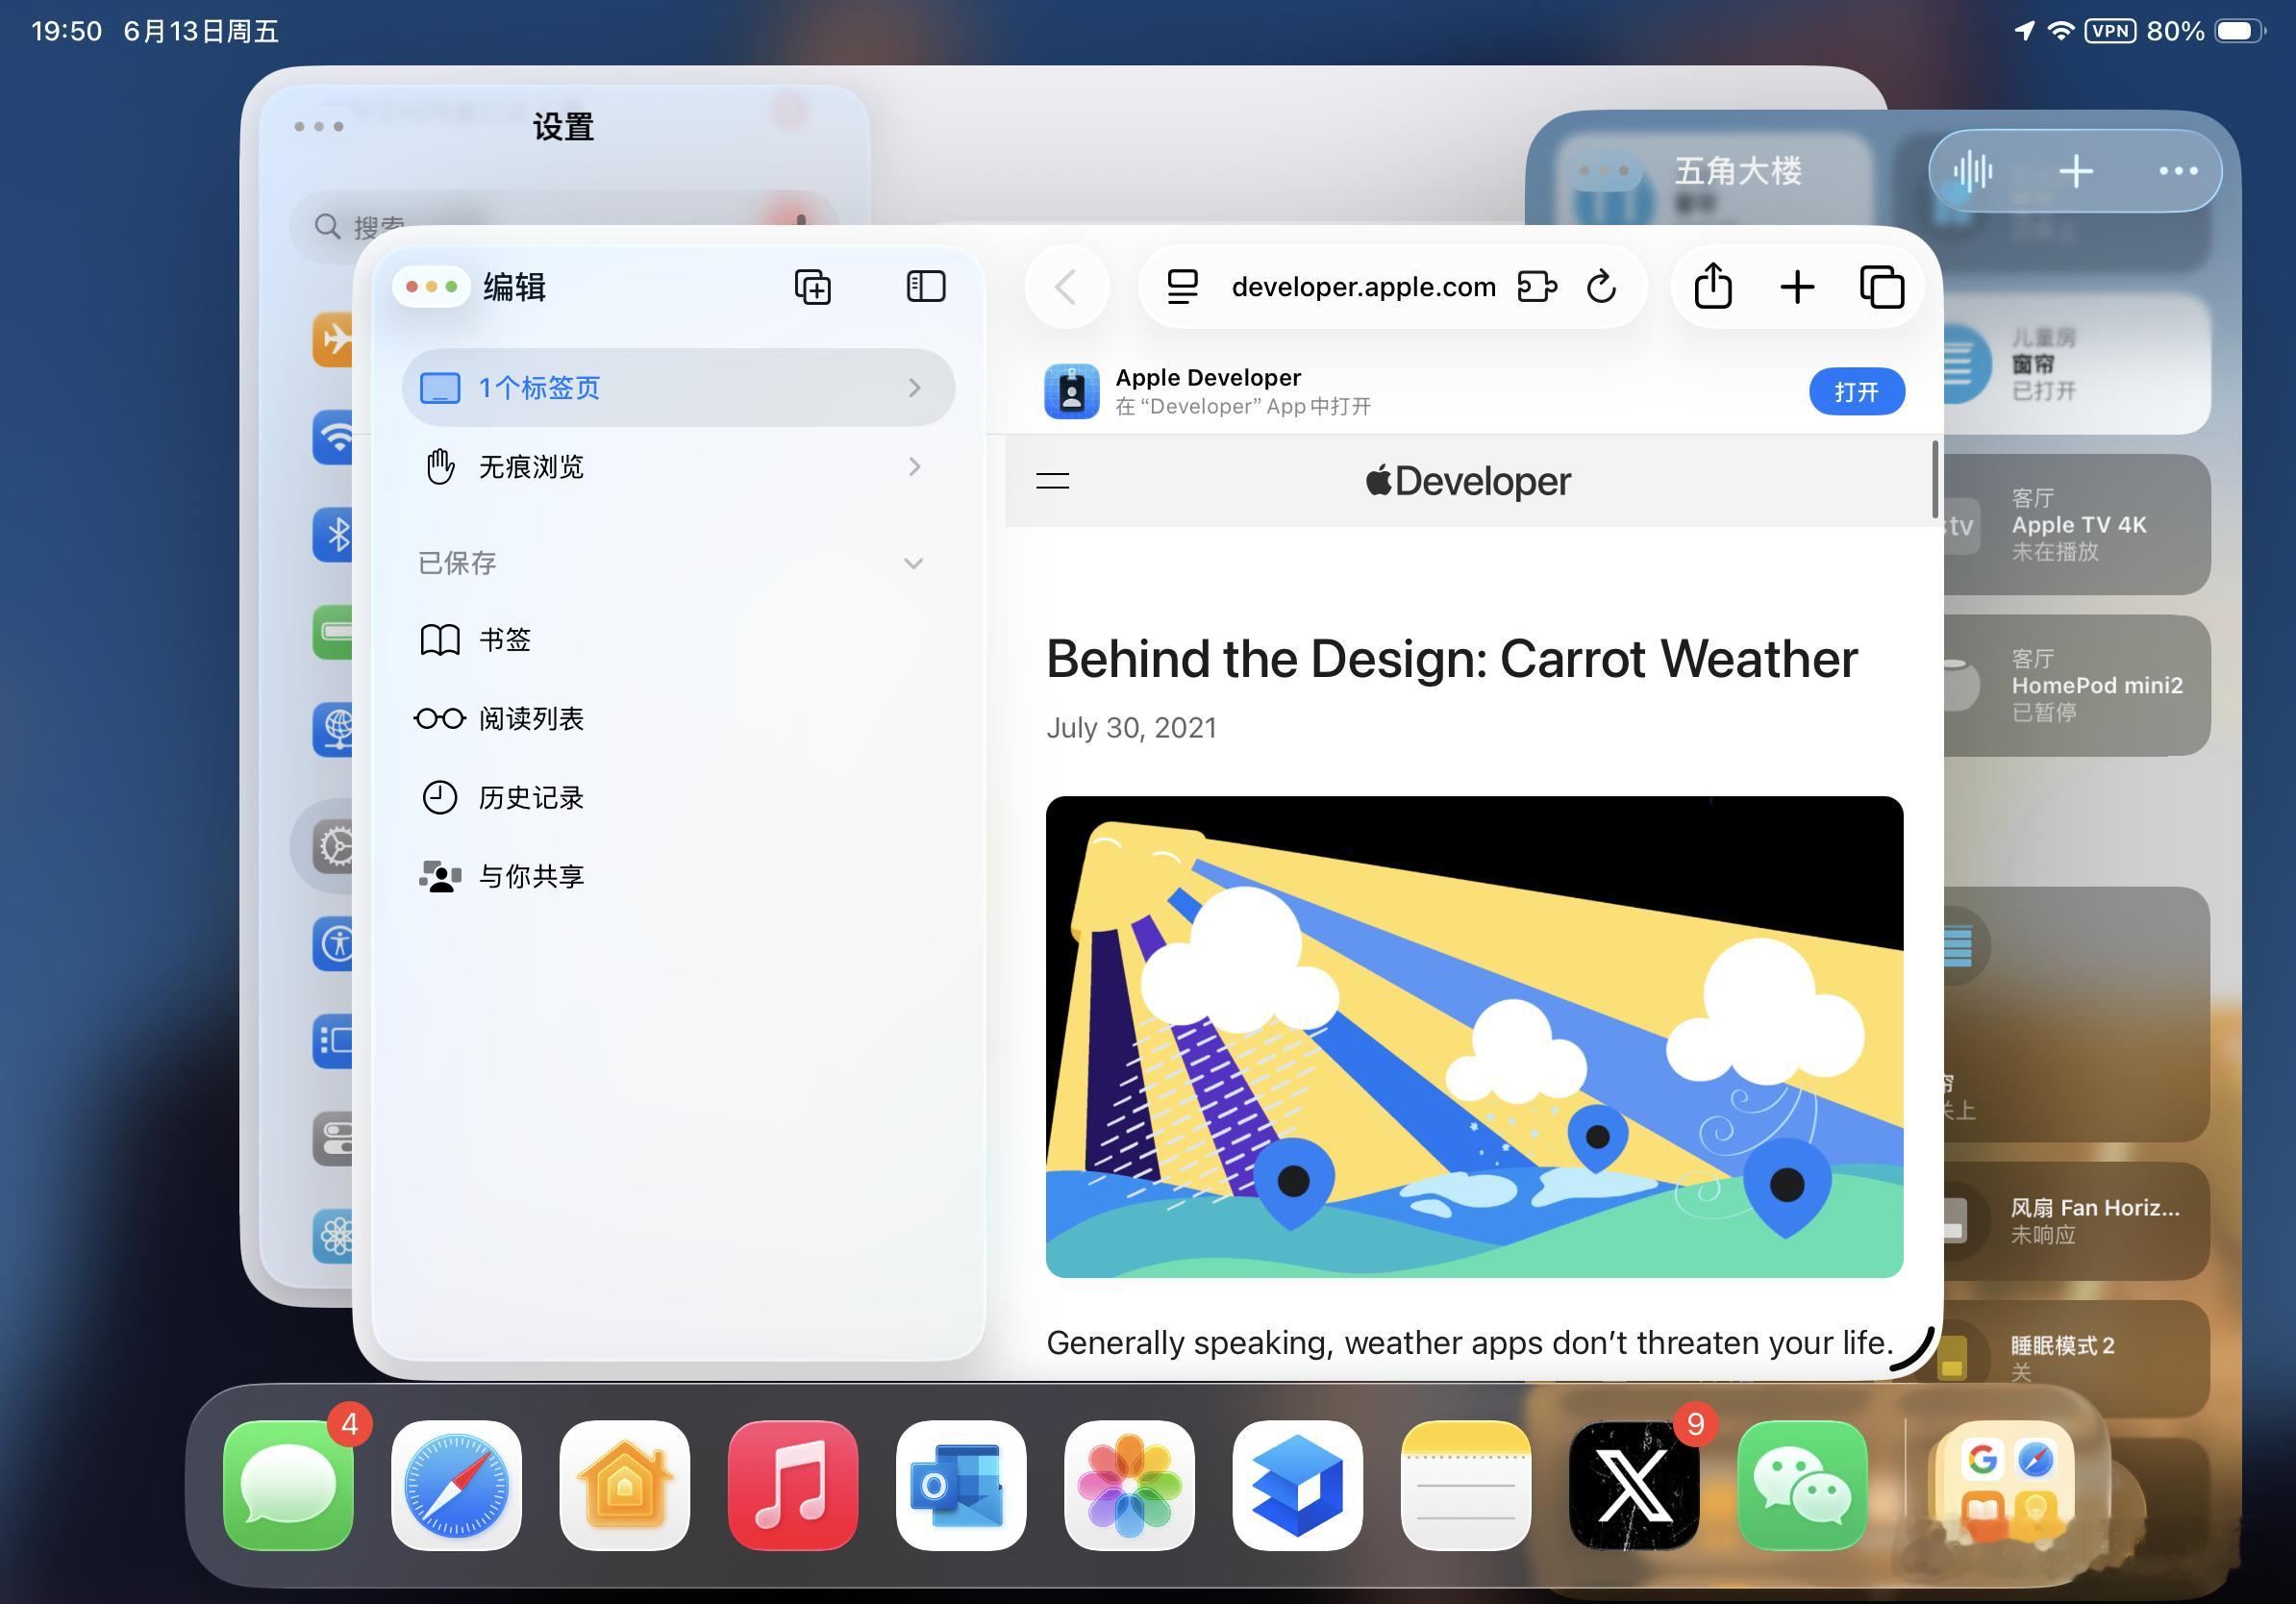Screen dimensions: 2296x1604
Task: Expand the 无痕浏览 chevron
Action: point(914,467)
